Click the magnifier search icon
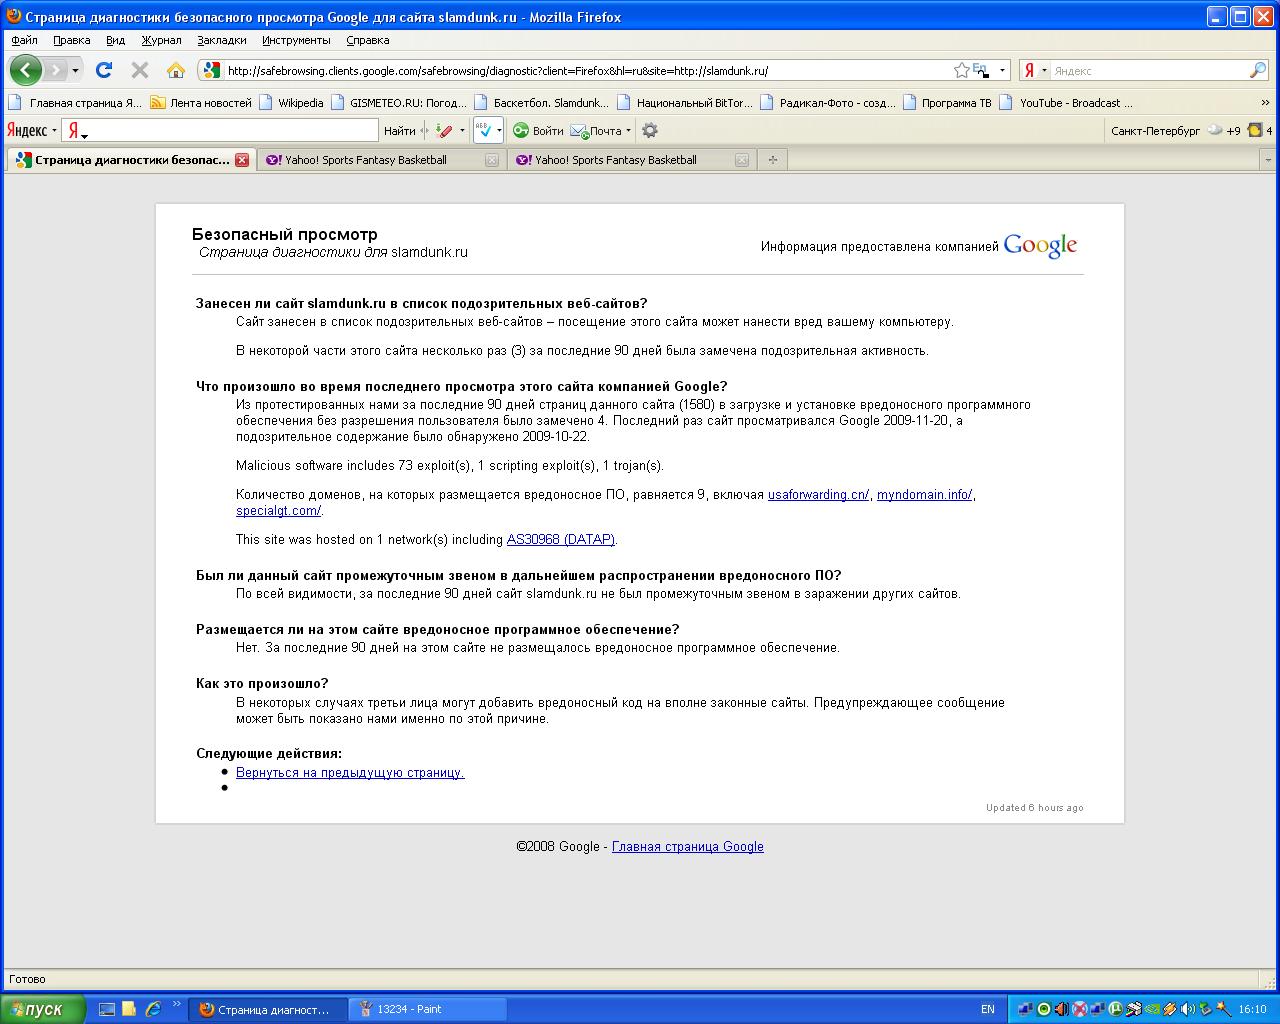 (1258, 70)
